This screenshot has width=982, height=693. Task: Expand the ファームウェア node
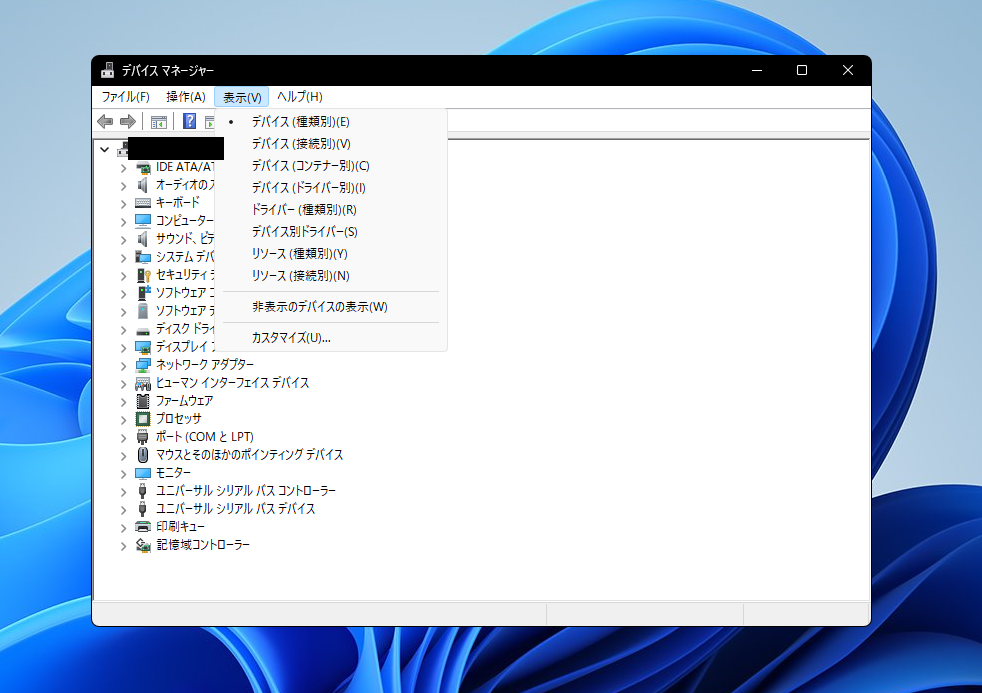click(123, 402)
